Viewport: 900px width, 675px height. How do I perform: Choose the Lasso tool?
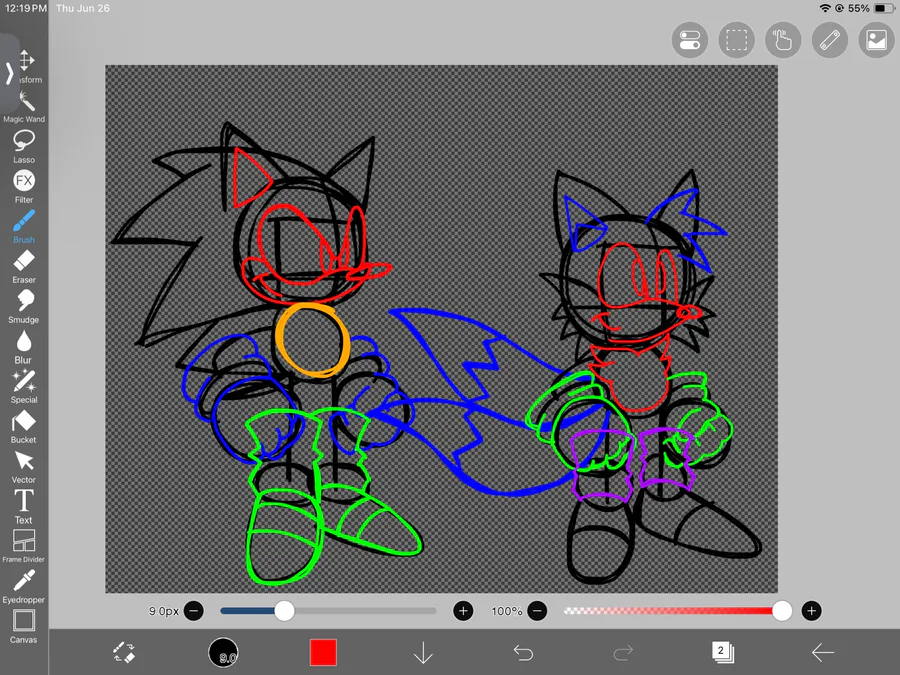click(24, 147)
